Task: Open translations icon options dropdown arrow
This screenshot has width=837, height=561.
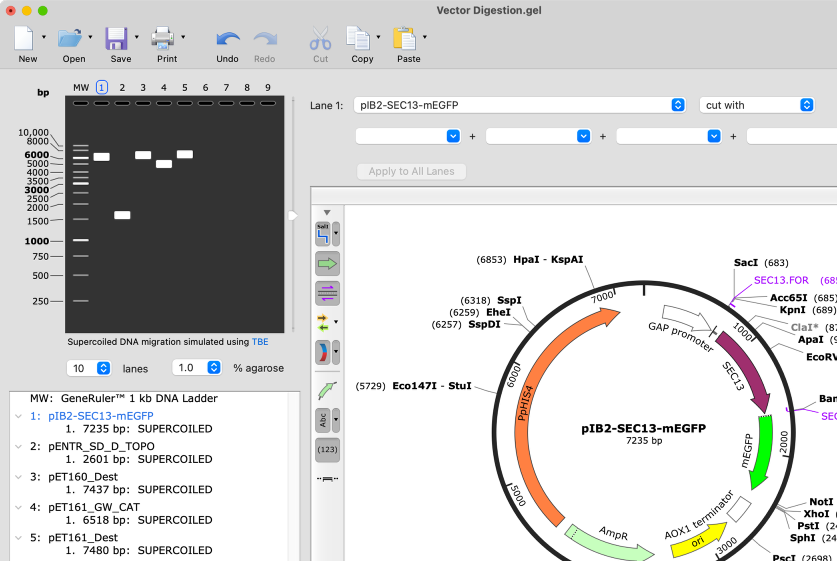Action: [336, 322]
